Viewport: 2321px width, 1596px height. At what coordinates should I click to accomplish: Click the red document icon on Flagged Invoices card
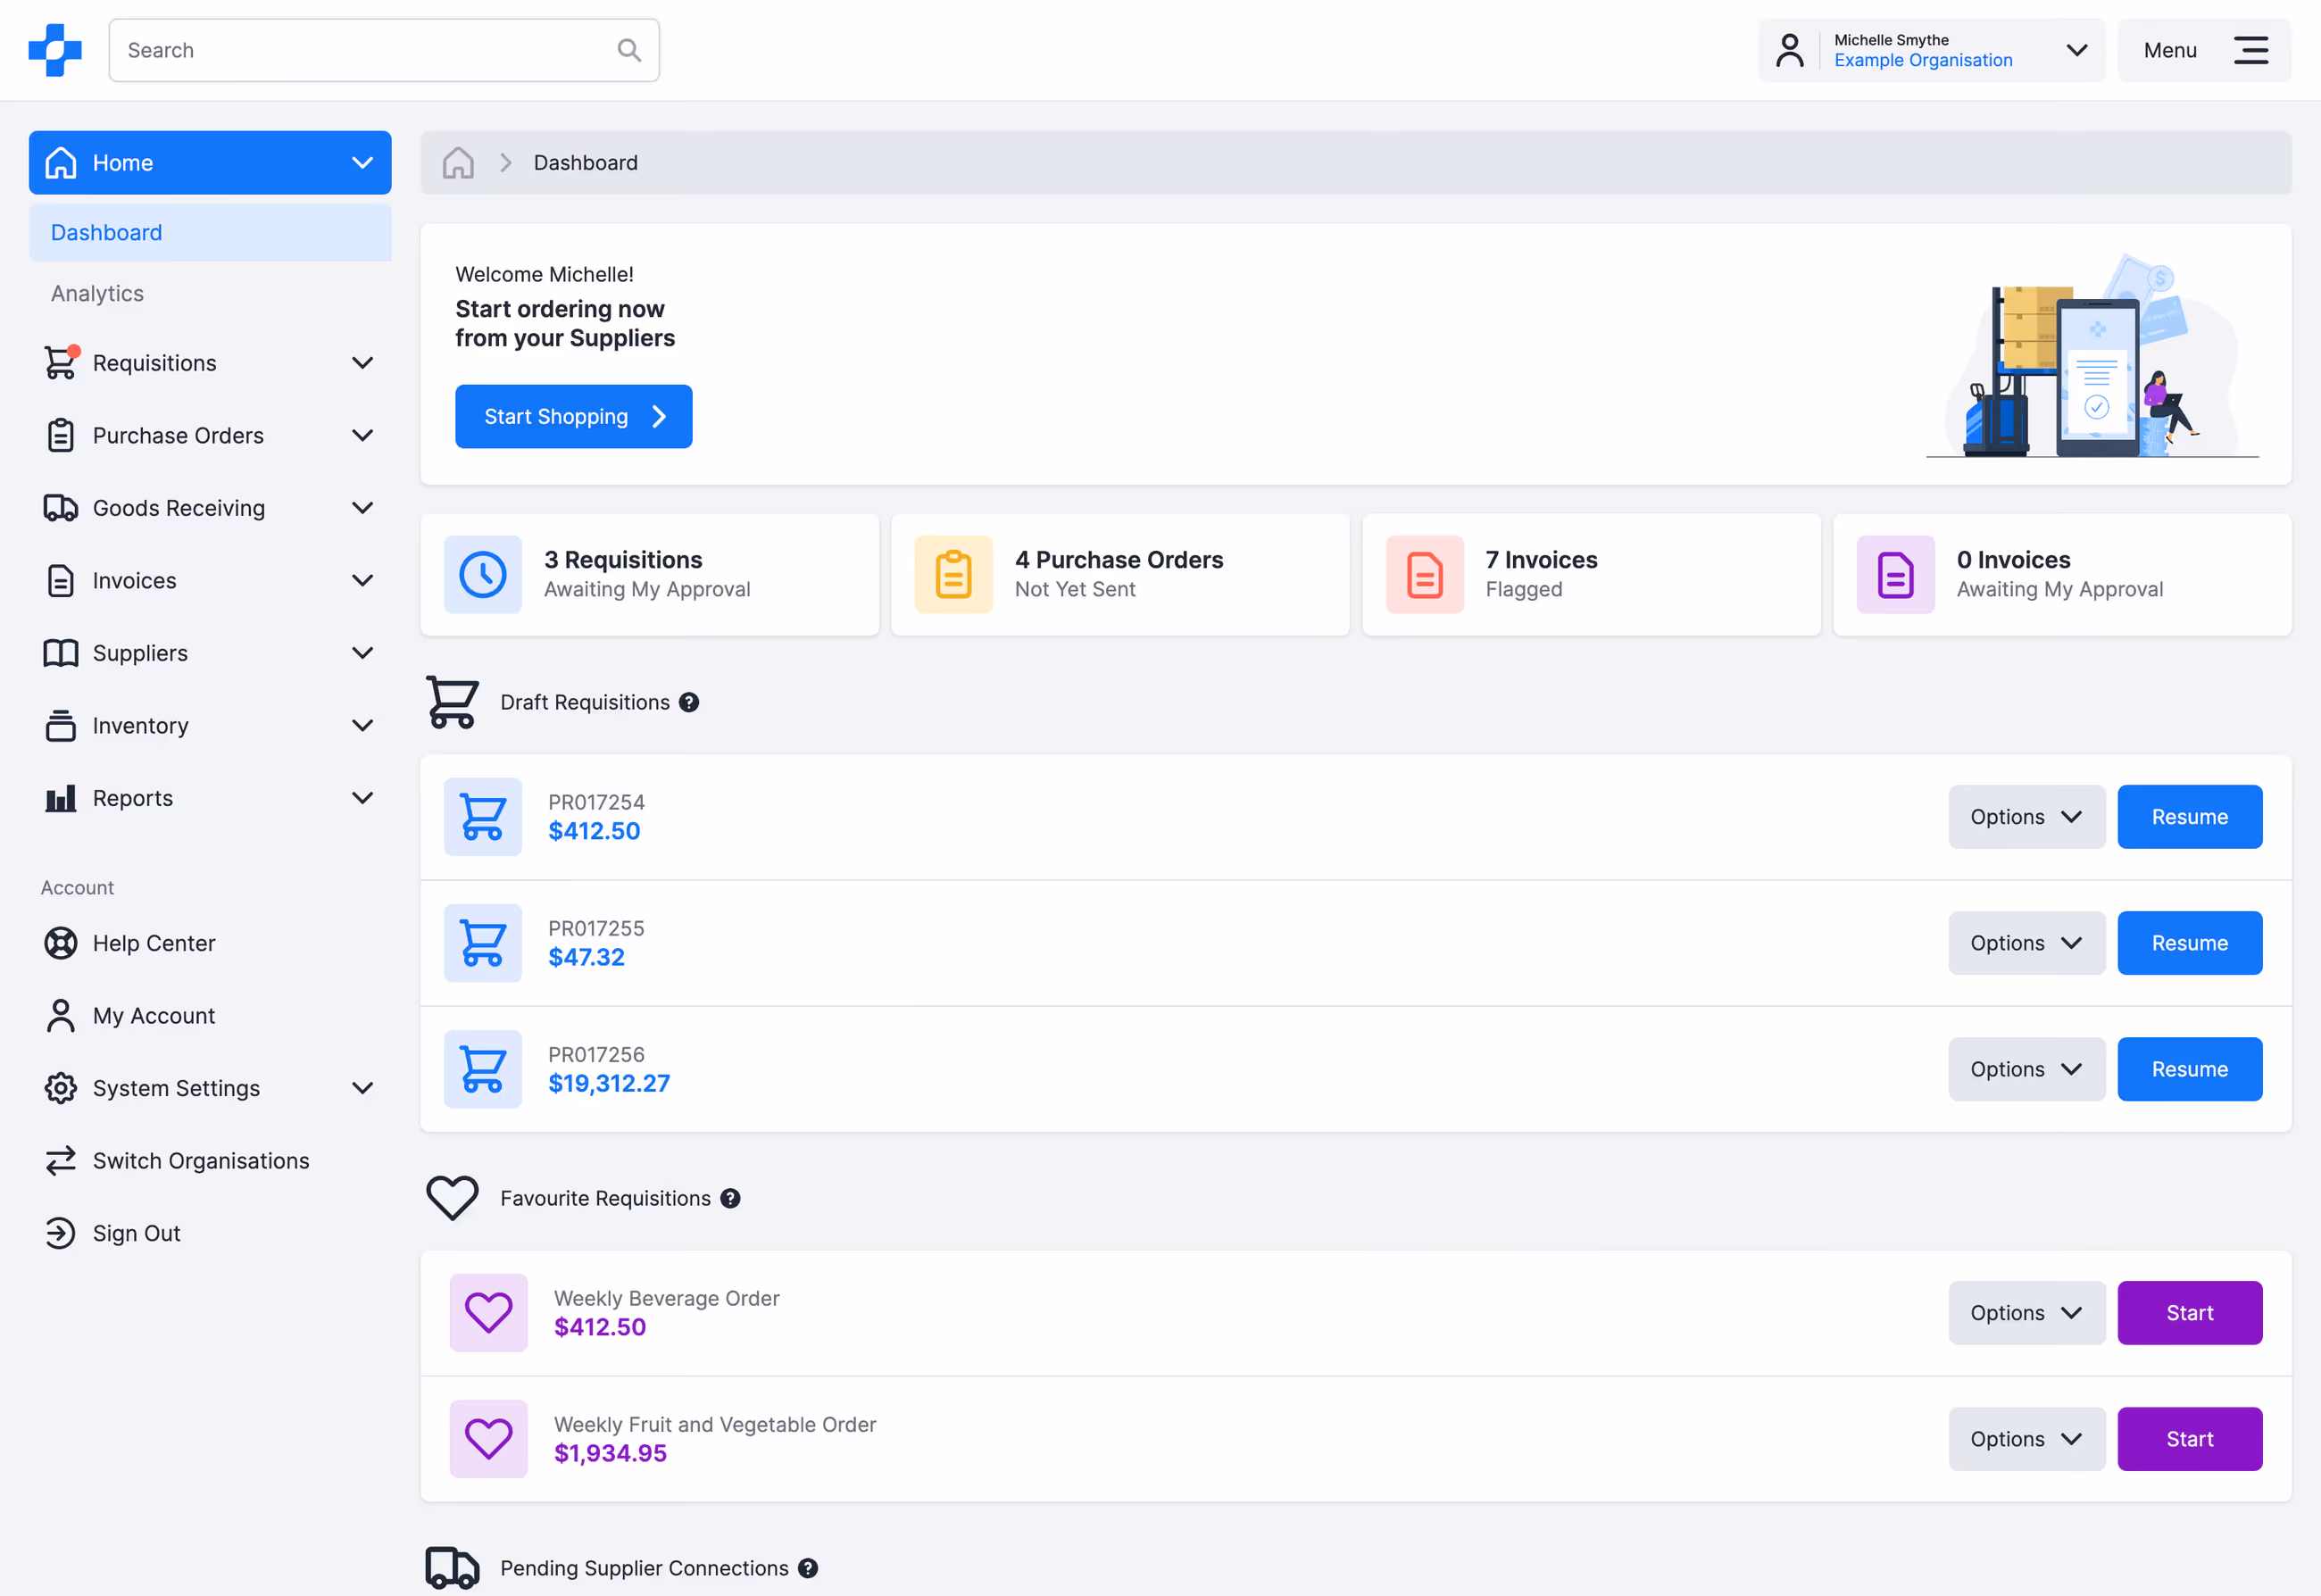(1425, 575)
